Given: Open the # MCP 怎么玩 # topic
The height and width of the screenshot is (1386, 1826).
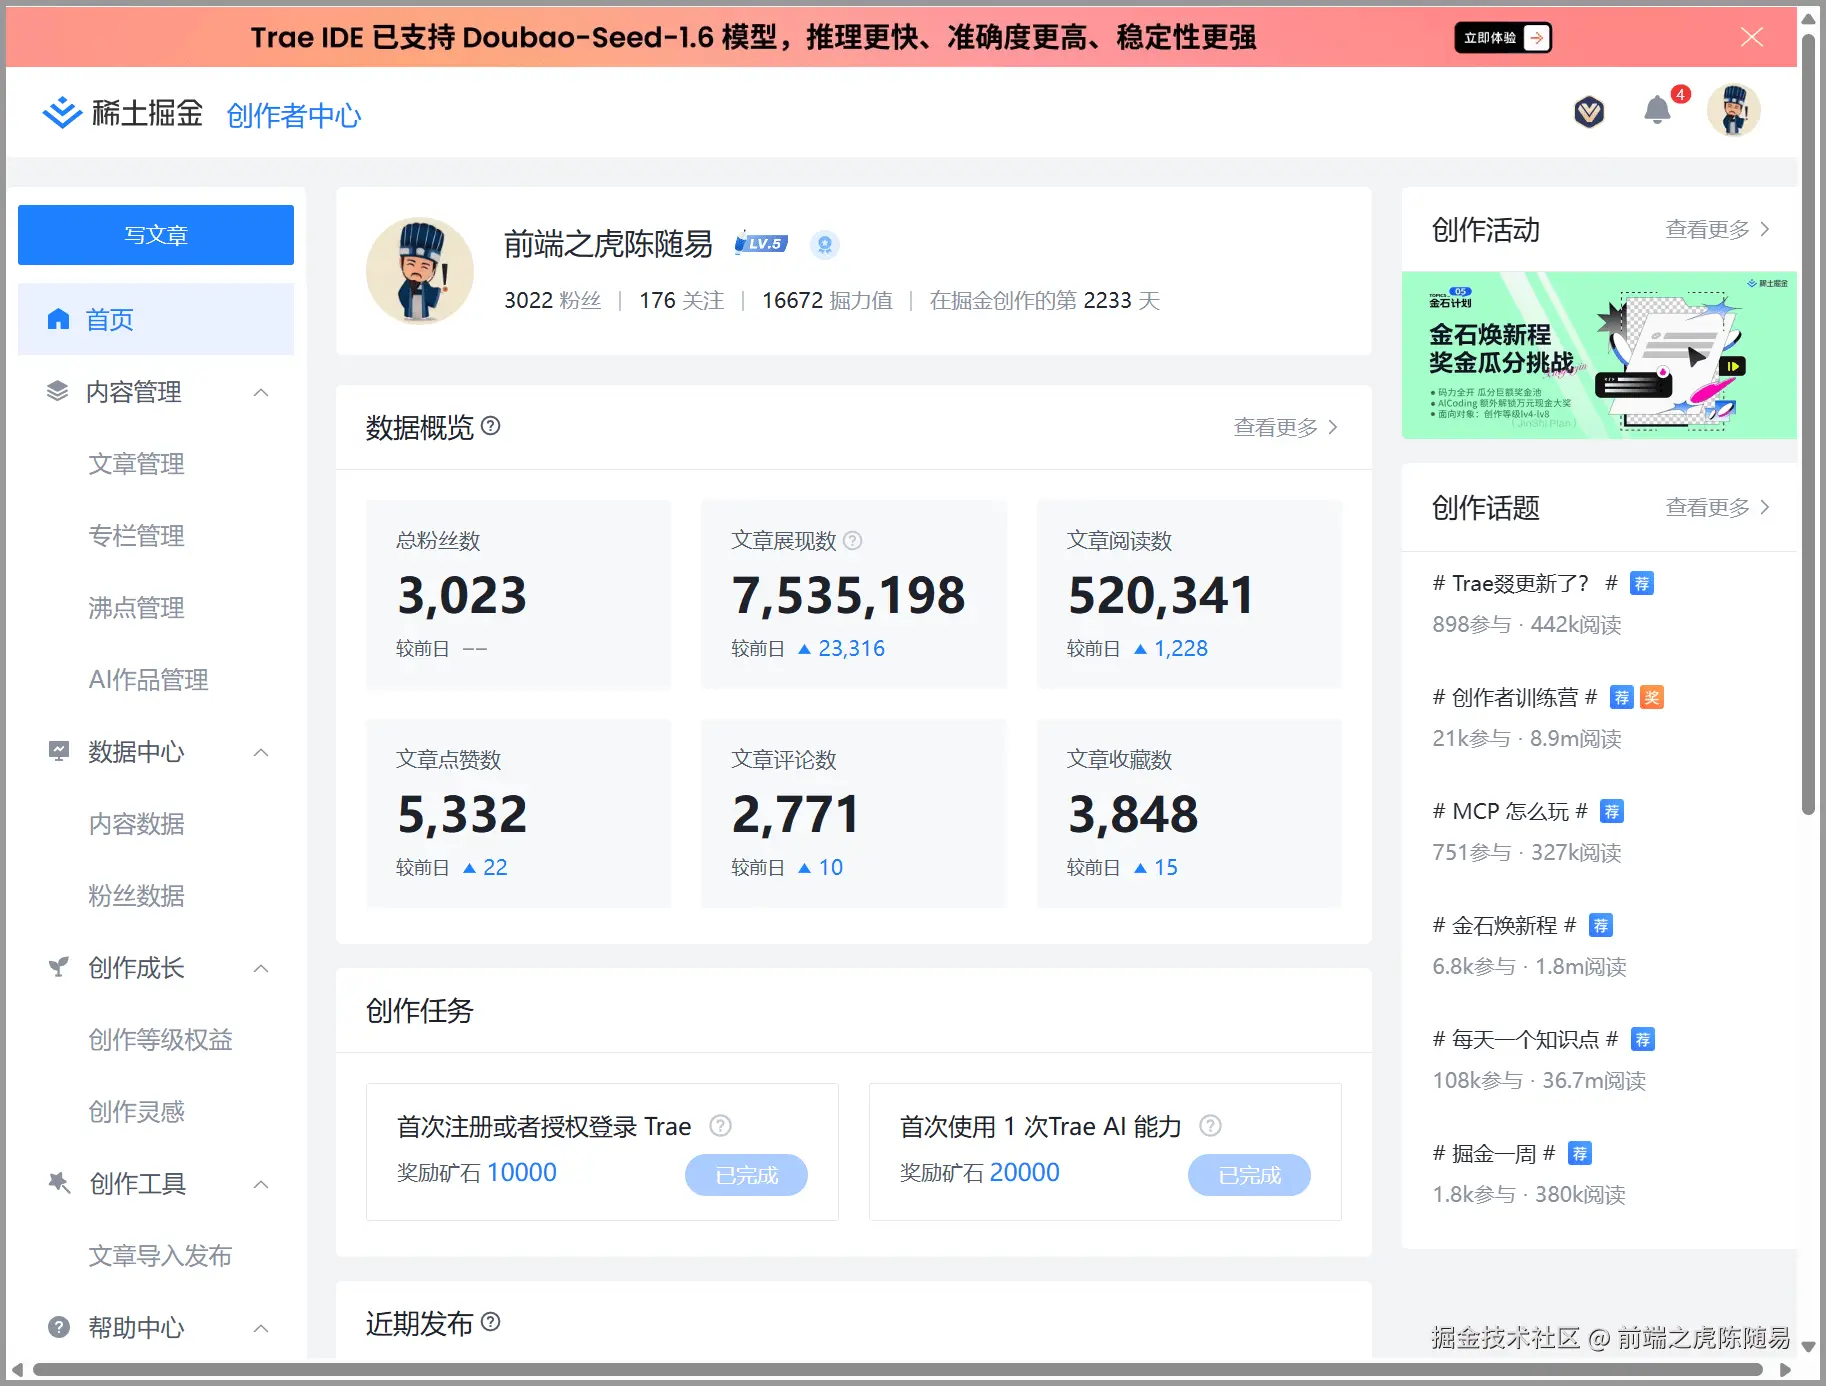Looking at the screenshot, I should [x=1510, y=811].
